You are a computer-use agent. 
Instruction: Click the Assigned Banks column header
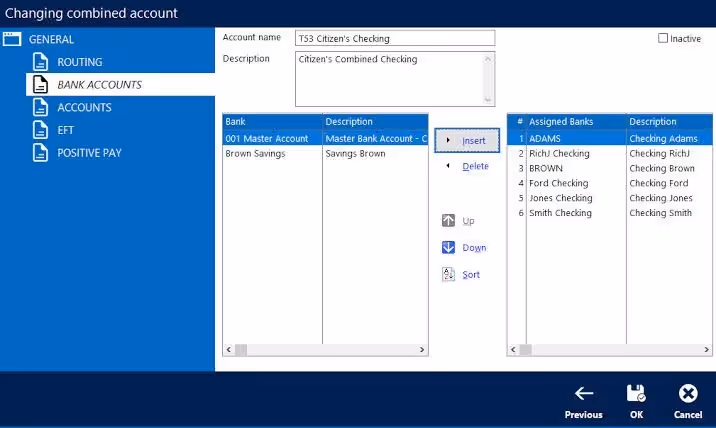point(576,122)
